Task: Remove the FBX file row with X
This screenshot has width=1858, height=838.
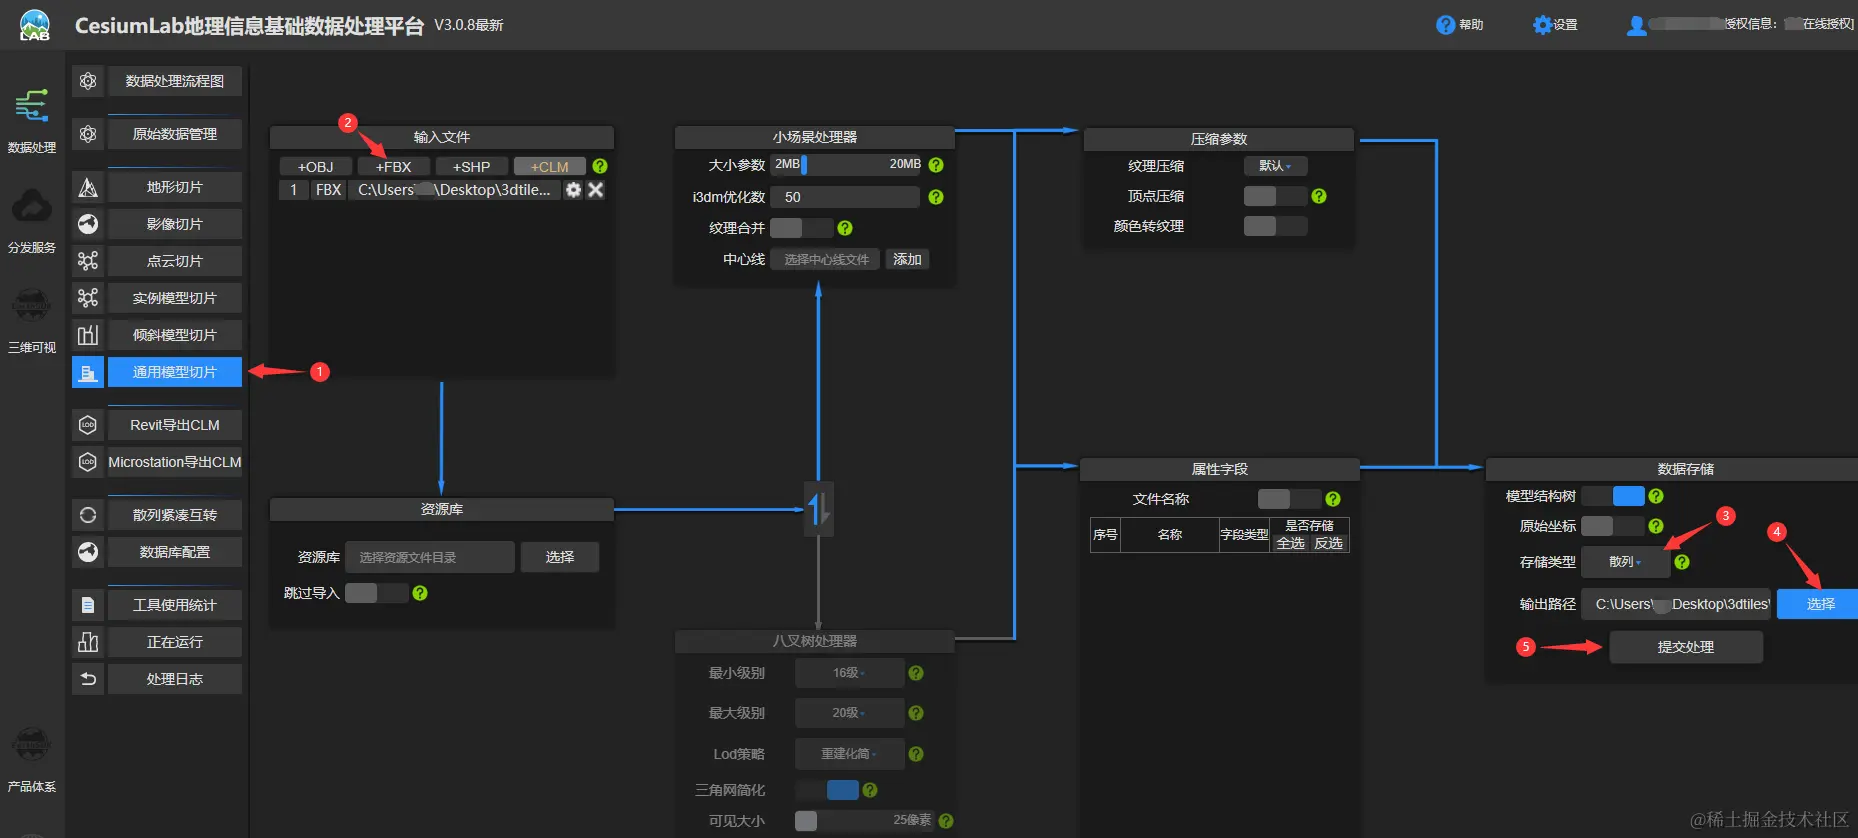Action: (595, 189)
